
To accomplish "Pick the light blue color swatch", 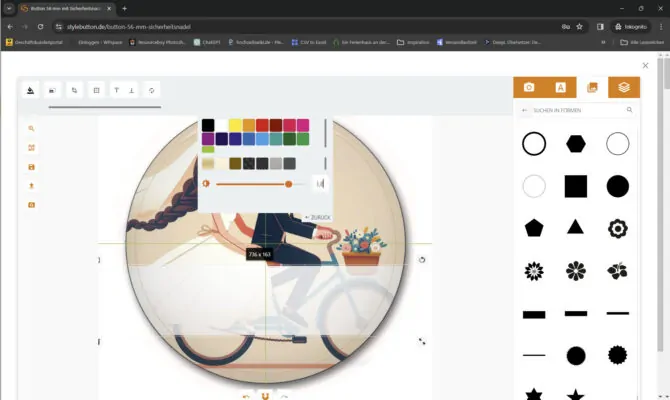I will [x=262, y=139].
